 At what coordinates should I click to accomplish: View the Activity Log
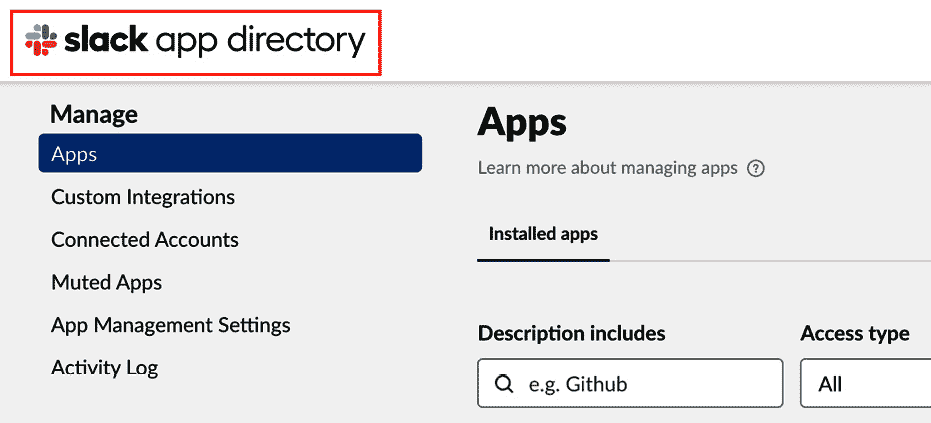pos(104,368)
